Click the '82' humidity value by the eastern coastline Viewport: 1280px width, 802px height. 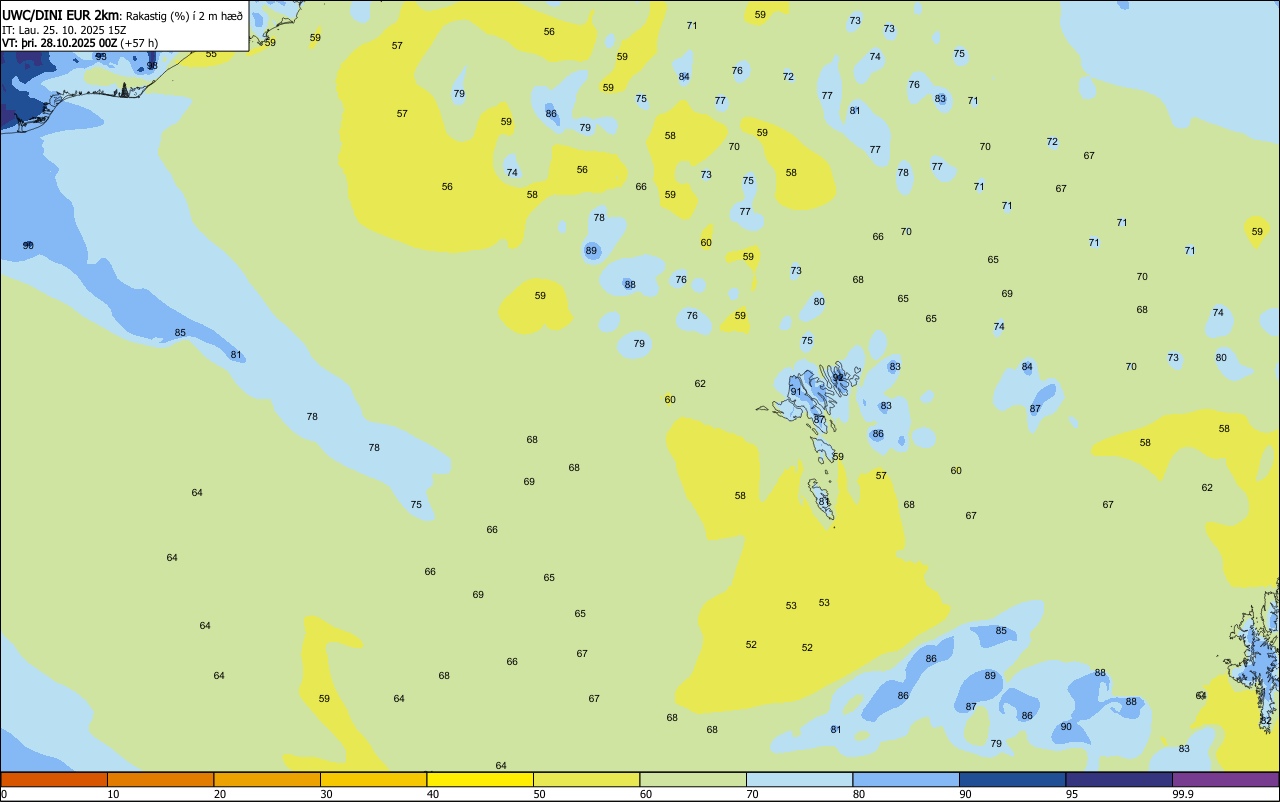coord(1266,721)
